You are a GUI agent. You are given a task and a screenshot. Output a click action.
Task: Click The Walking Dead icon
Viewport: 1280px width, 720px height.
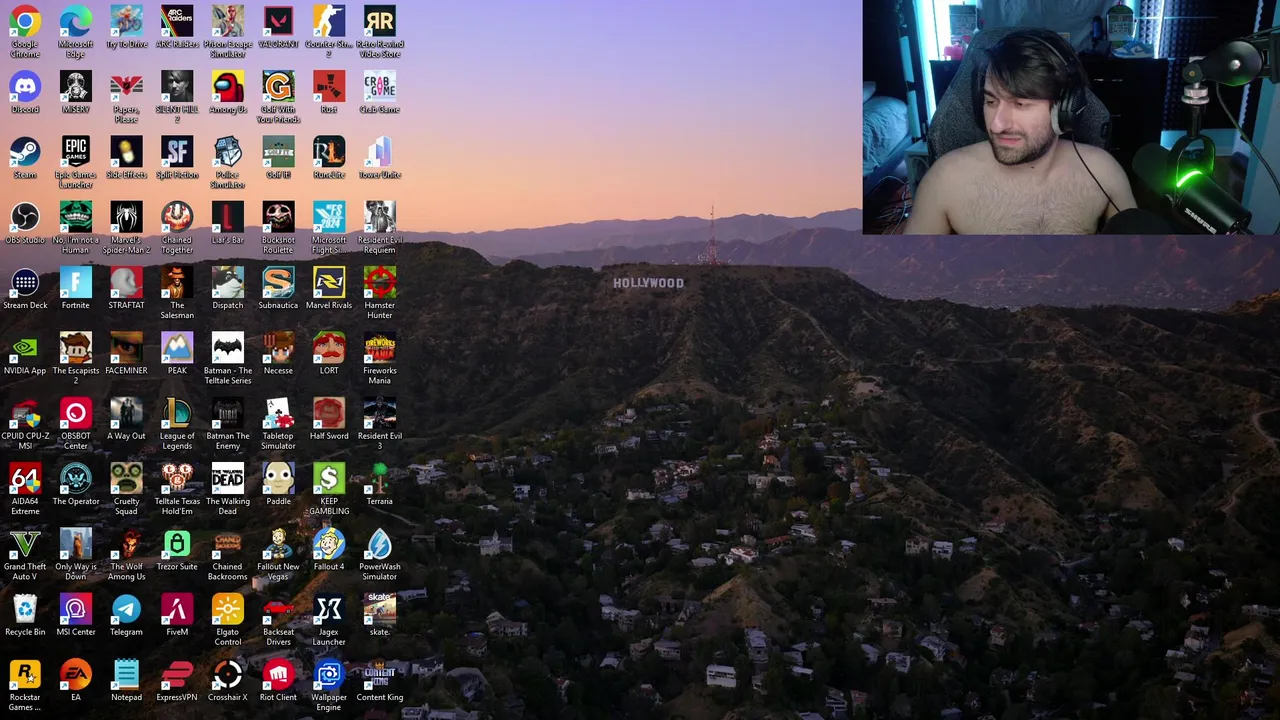coord(228,488)
